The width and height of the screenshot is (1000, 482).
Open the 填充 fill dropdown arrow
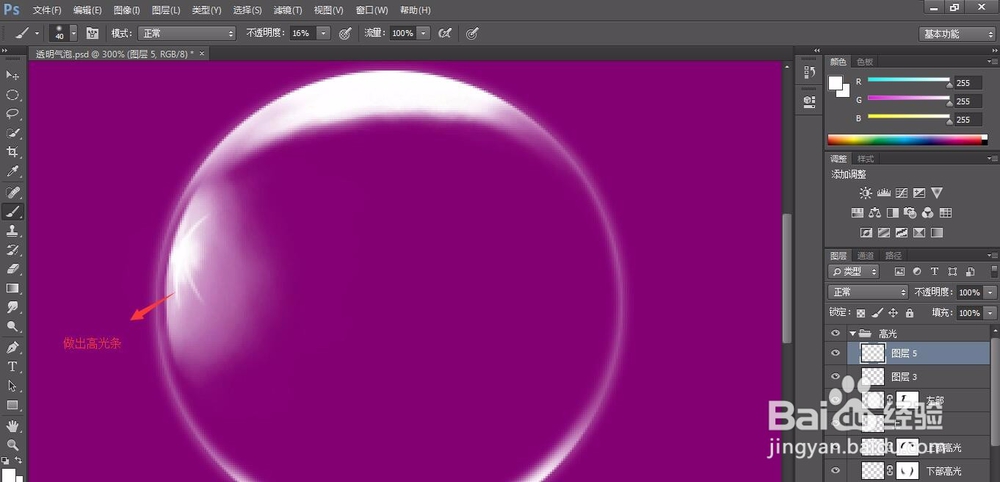989,313
